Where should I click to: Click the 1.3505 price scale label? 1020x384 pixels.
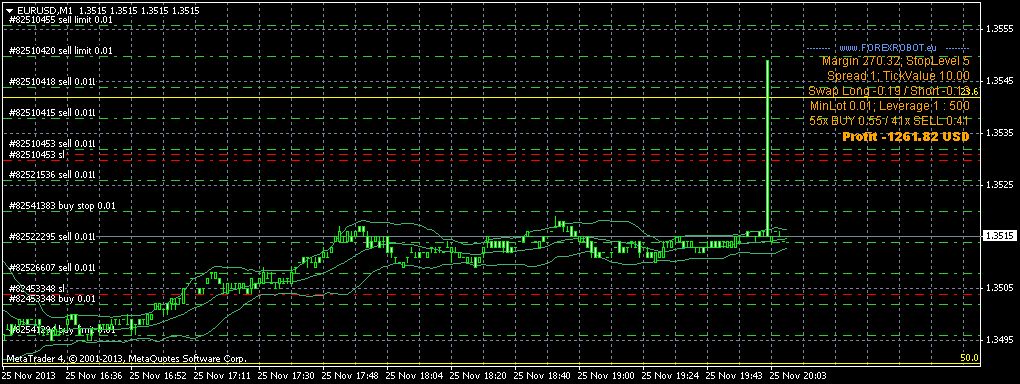(1000, 288)
